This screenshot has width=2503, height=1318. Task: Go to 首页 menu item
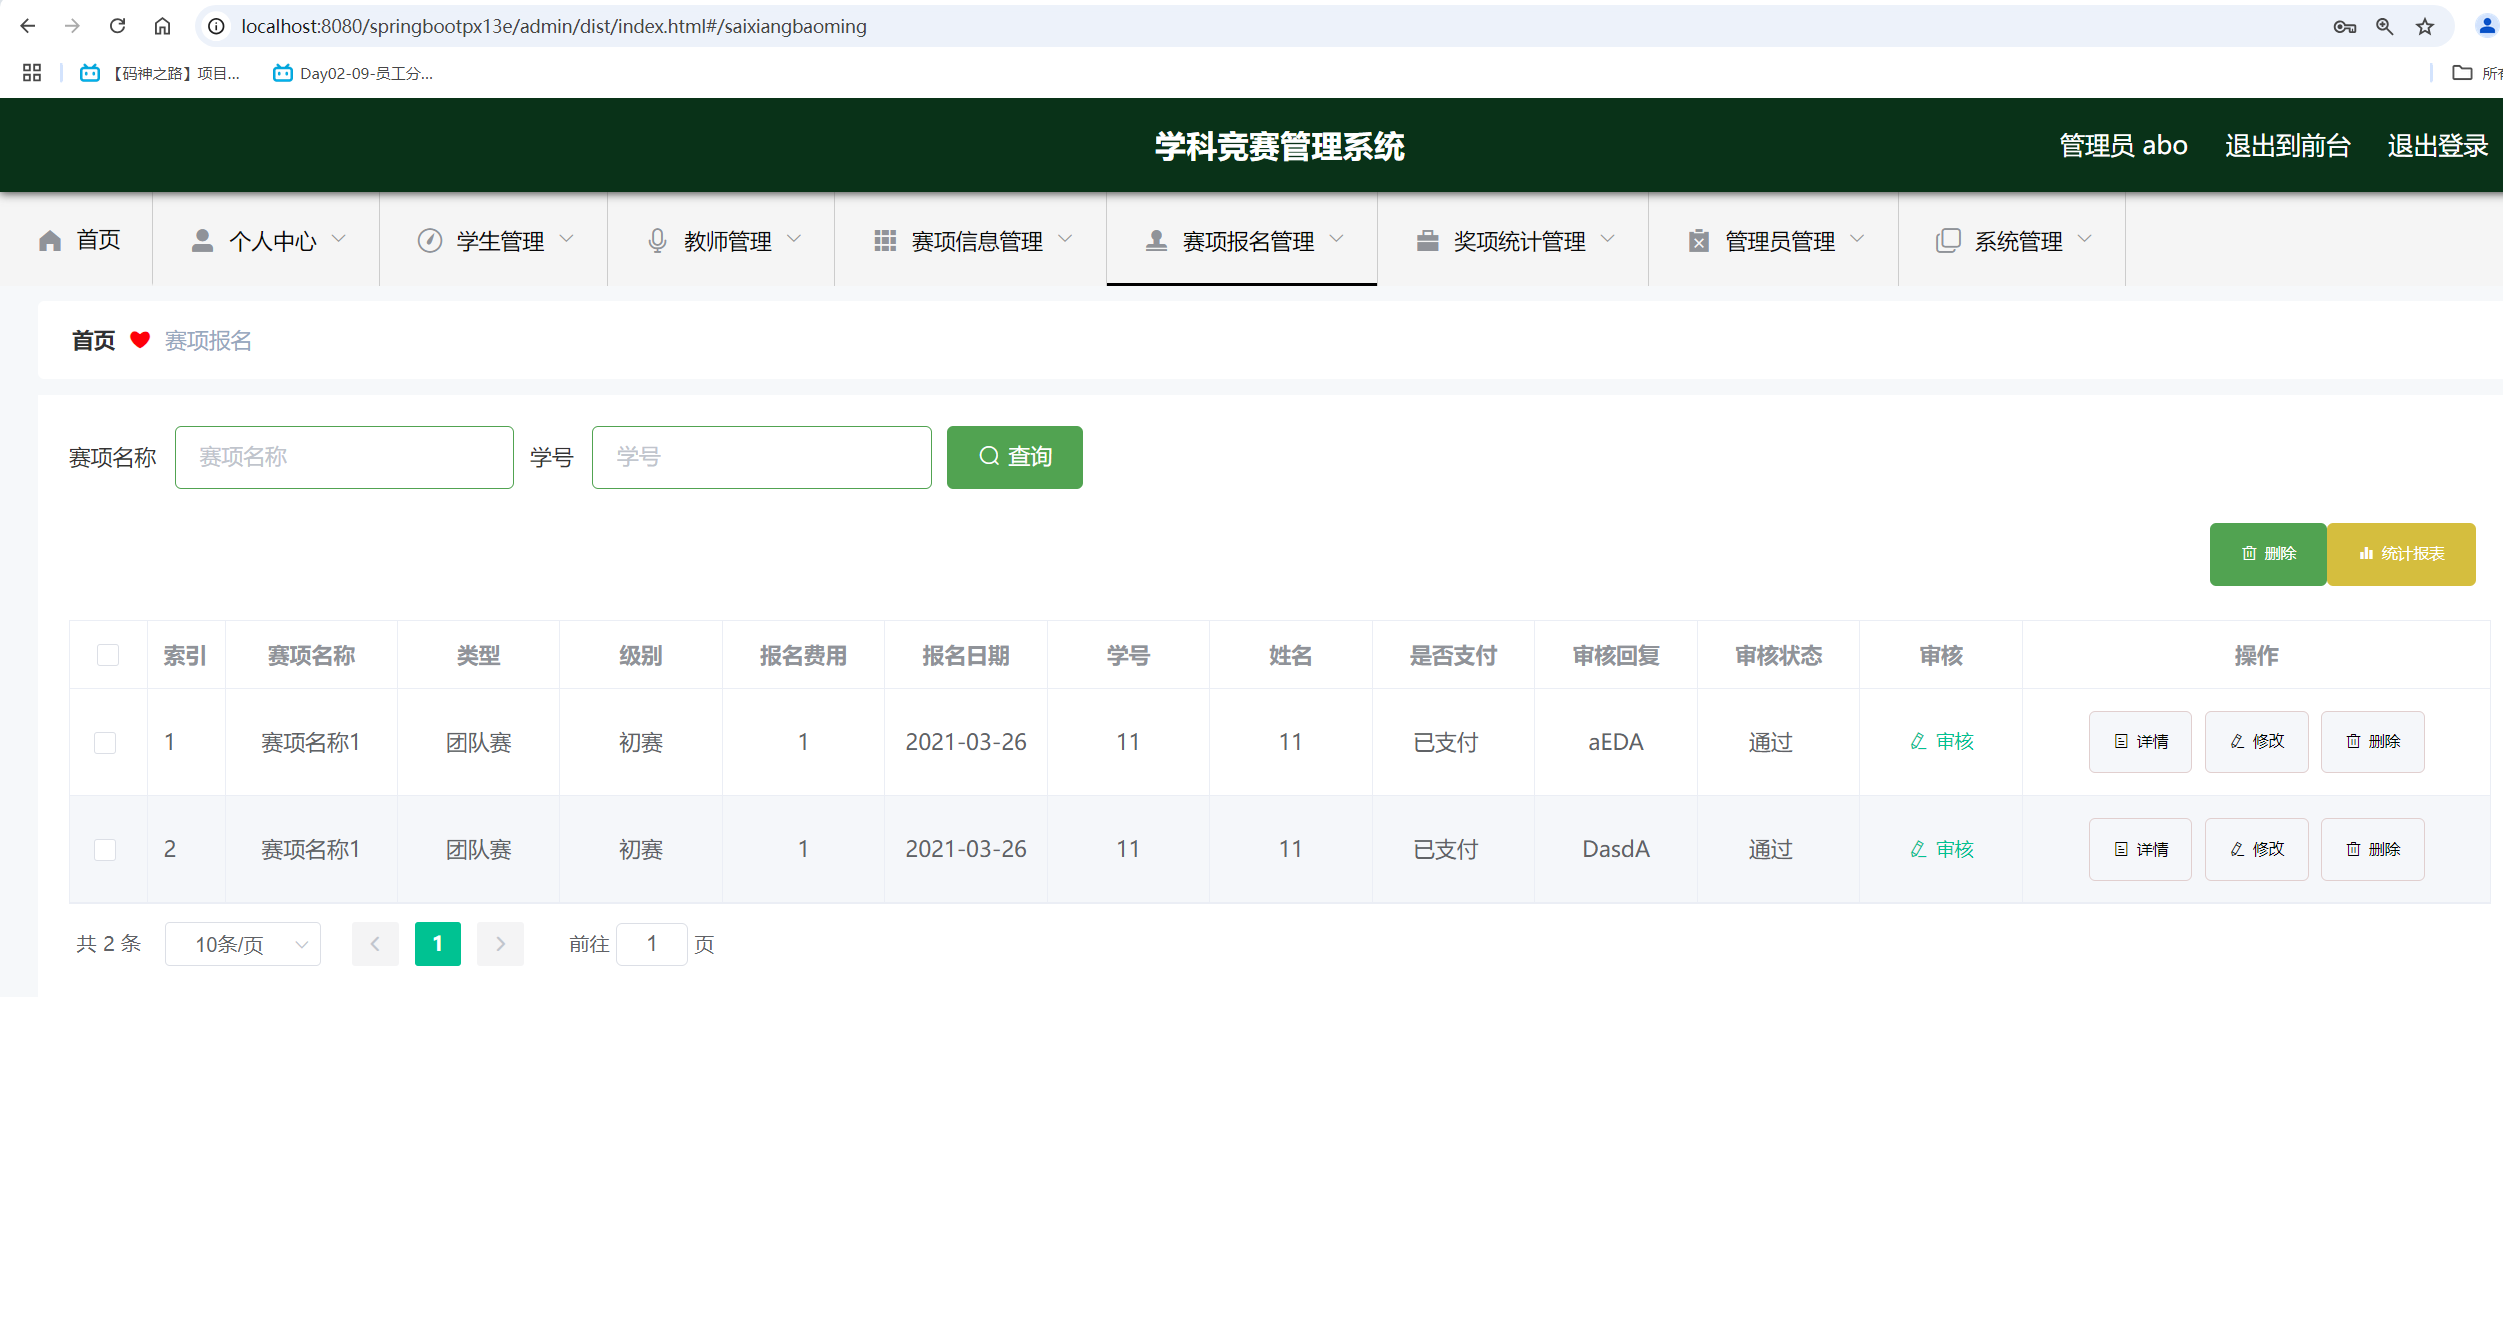[x=98, y=240]
